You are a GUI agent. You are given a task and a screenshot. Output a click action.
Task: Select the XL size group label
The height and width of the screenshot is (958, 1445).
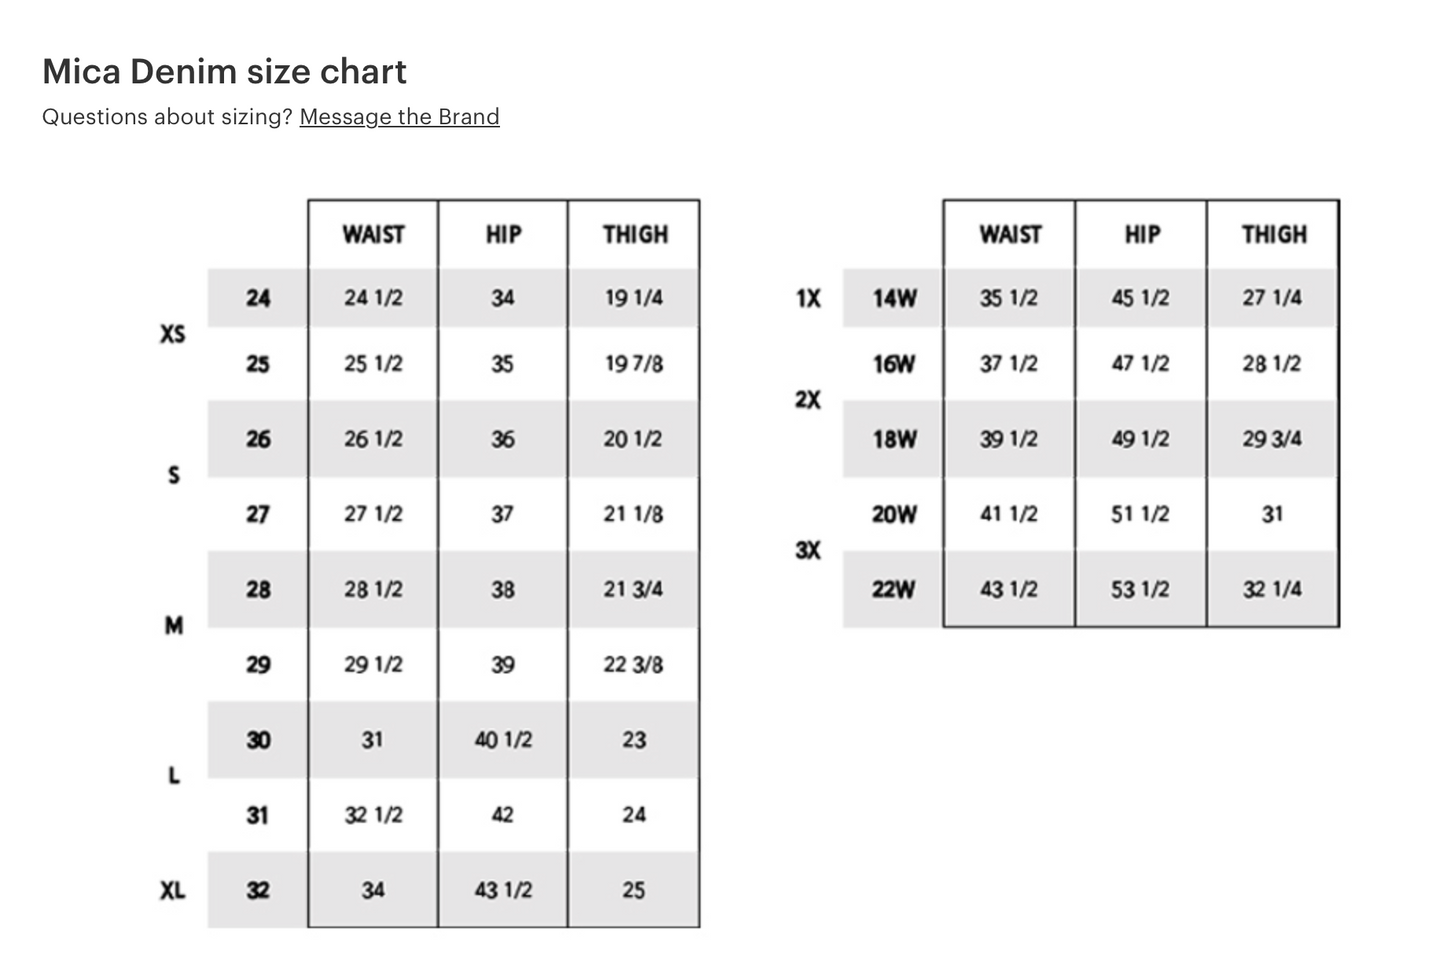coord(173,890)
